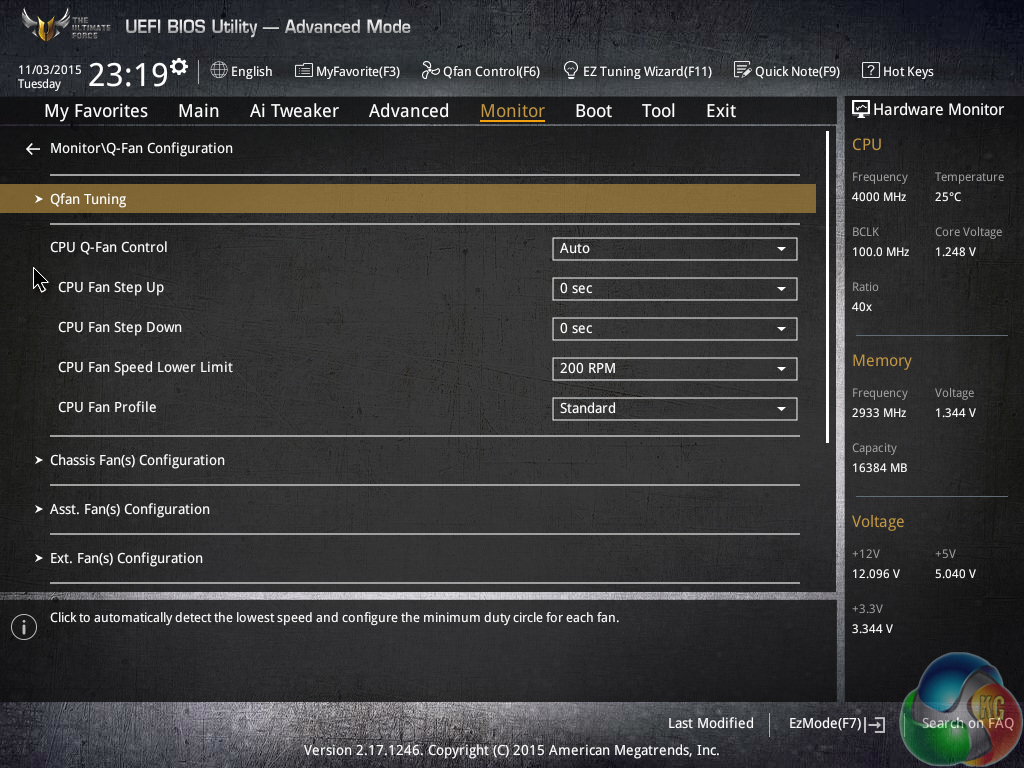Viewport: 1024px width, 768px height.
Task: Open the CPU Fan Speed Lower Limit dropdown
Action: coord(675,368)
